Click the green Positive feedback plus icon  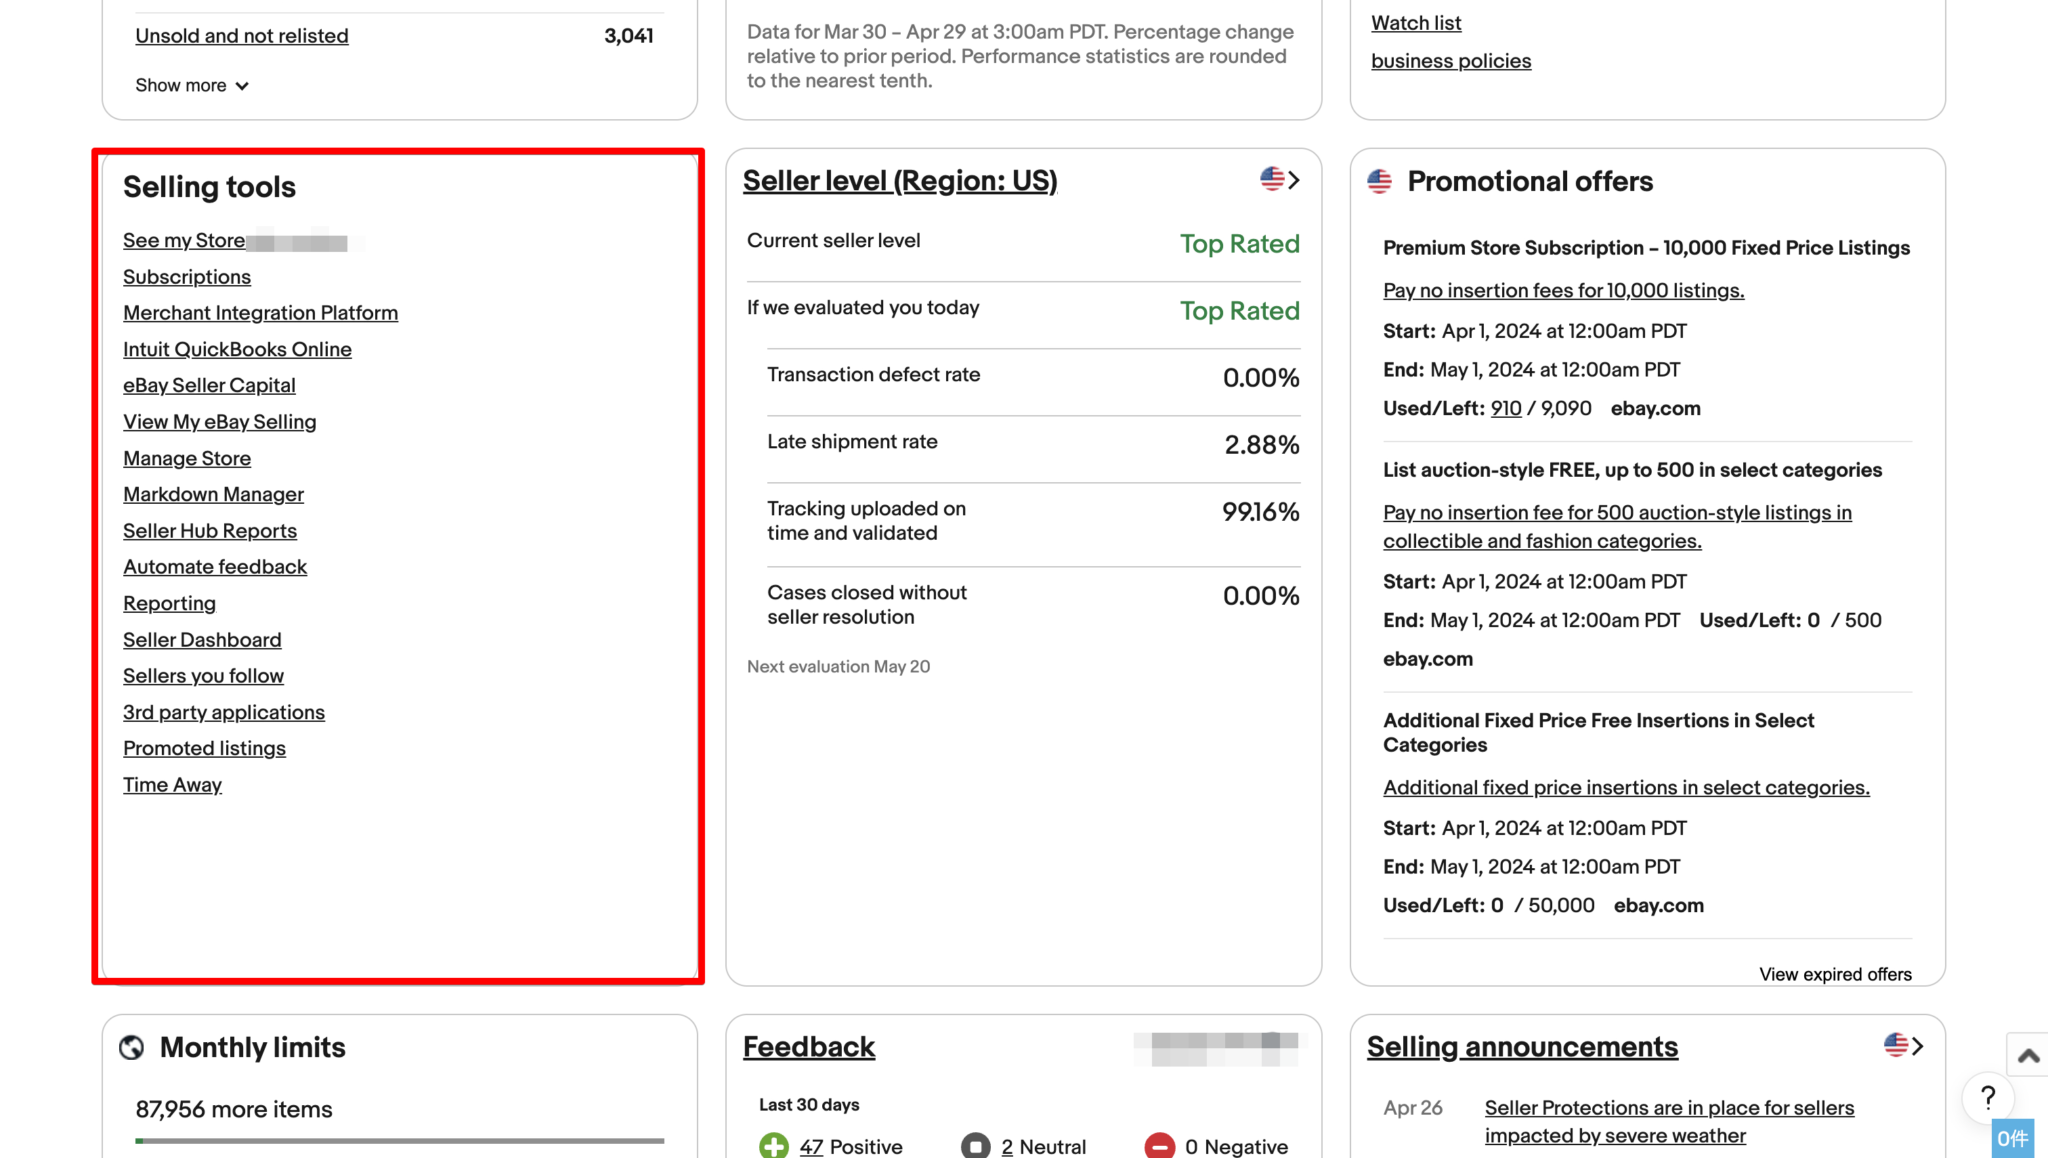tap(774, 1146)
